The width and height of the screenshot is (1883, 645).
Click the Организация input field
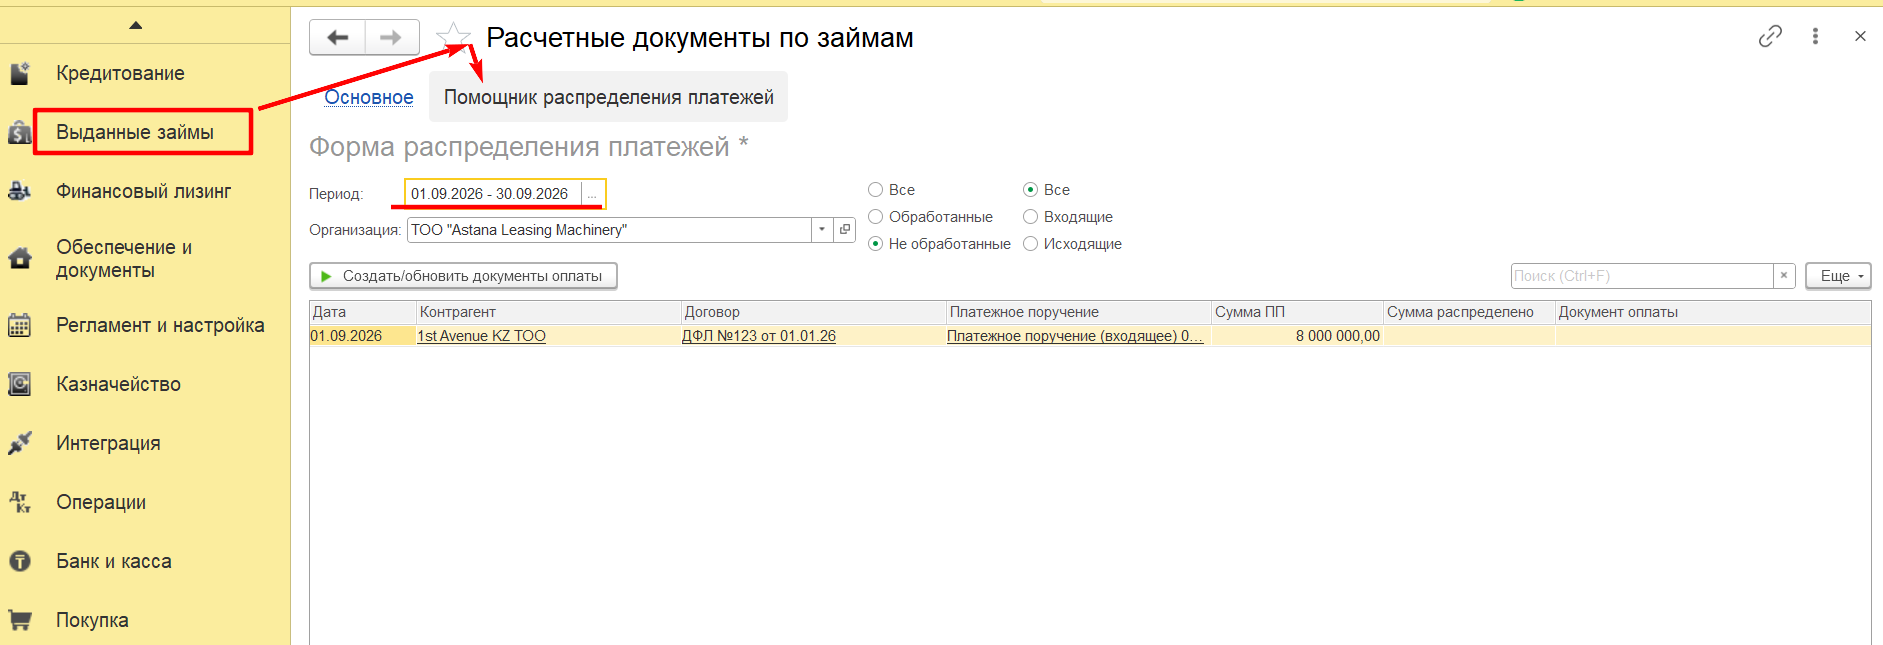pyautogui.click(x=609, y=230)
